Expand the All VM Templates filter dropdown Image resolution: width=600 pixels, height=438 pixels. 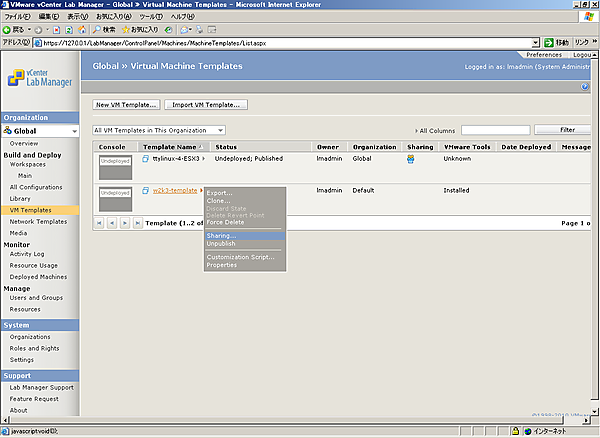coord(220,130)
